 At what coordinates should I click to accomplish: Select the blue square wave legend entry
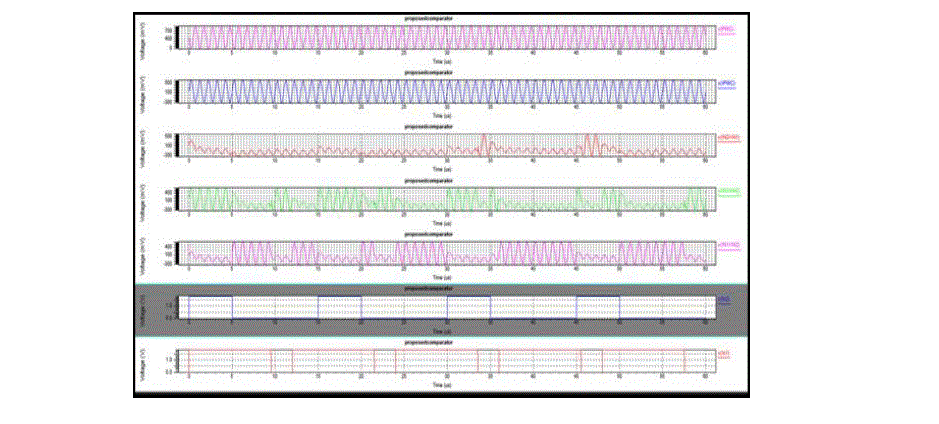[x=726, y=299]
